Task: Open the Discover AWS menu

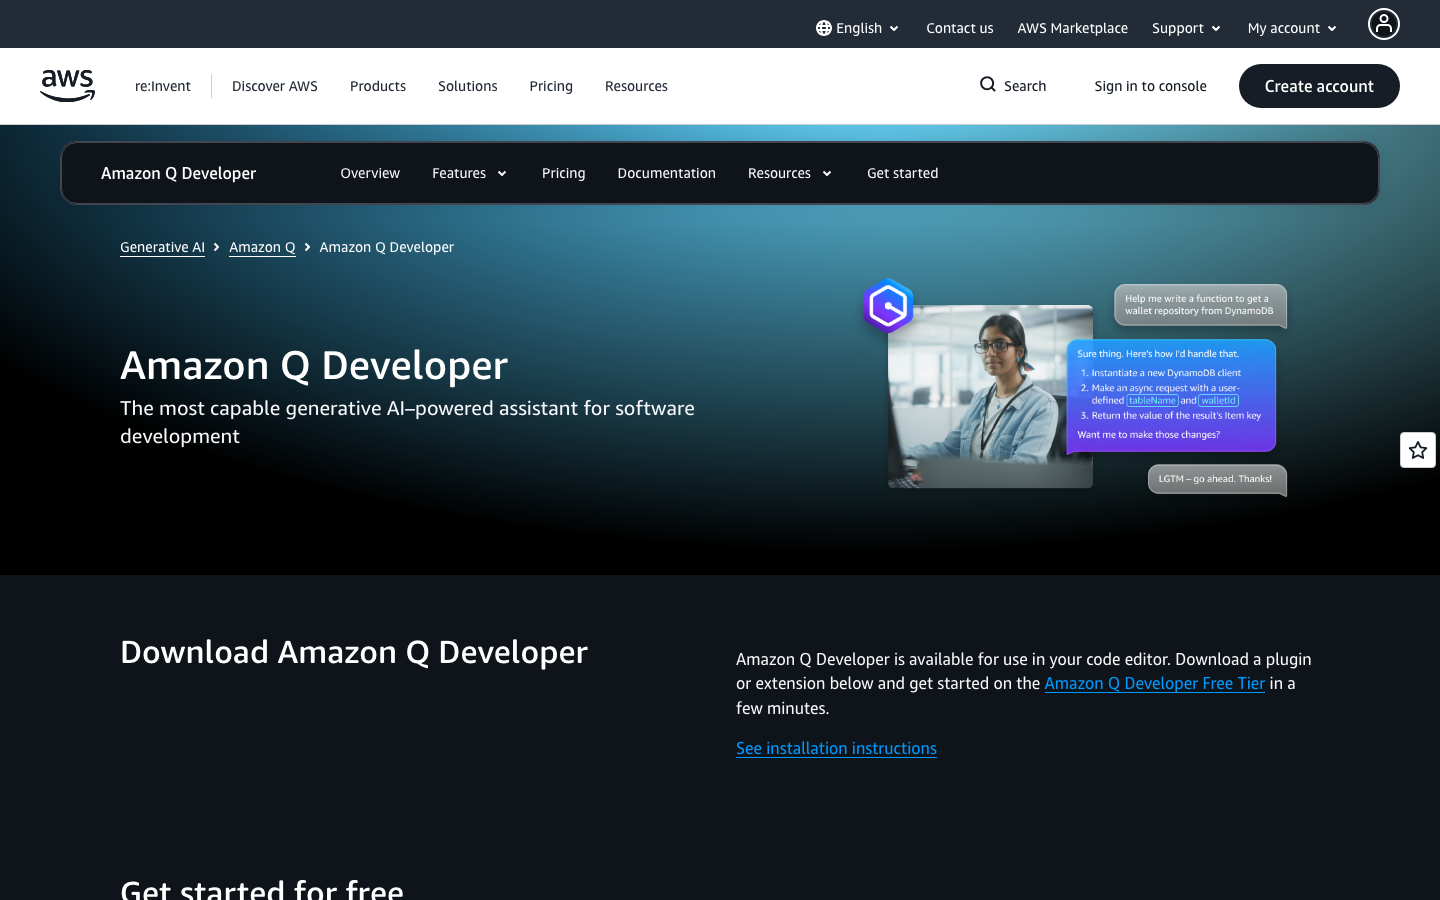Action: [275, 86]
